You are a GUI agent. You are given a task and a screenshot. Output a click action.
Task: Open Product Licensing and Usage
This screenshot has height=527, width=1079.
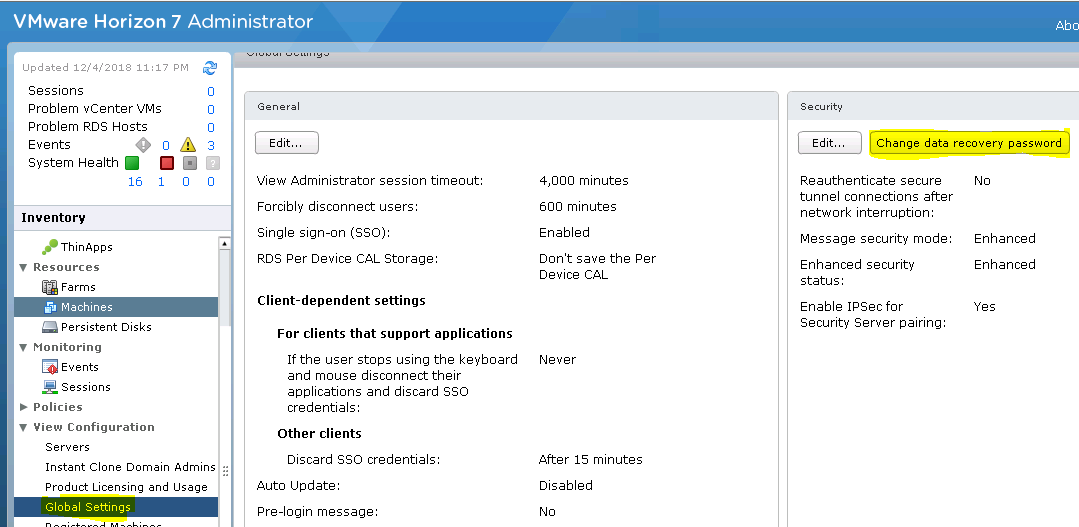(126, 487)
